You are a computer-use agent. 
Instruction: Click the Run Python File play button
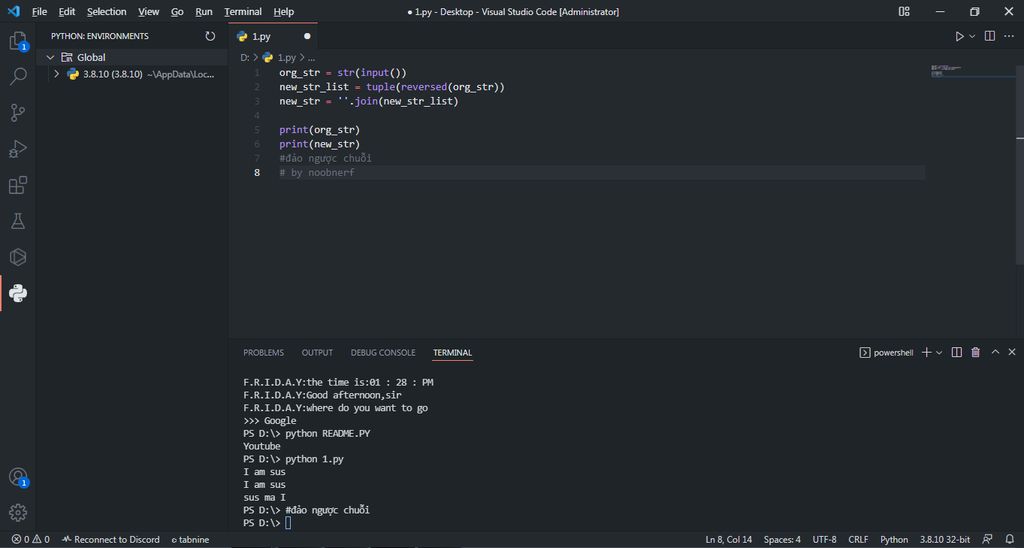pos(959,36)
